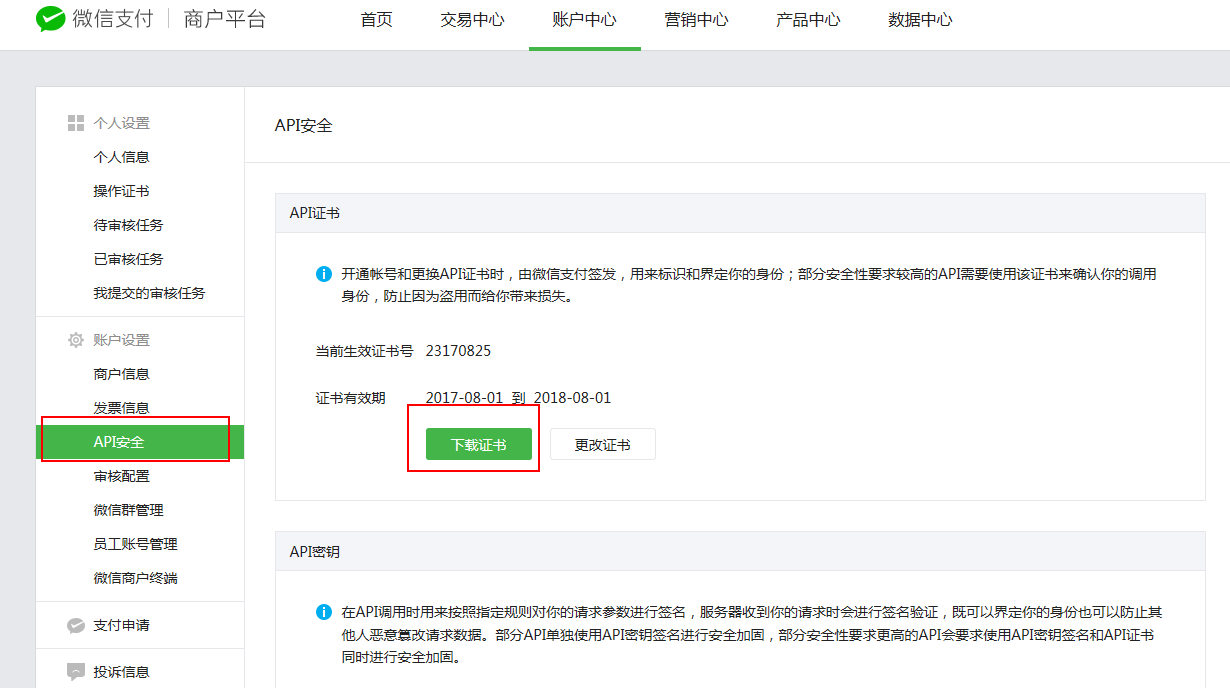1230x688 pixels.
Task: Open 商户信息 under account settings
Action: (x=121, y=374)
